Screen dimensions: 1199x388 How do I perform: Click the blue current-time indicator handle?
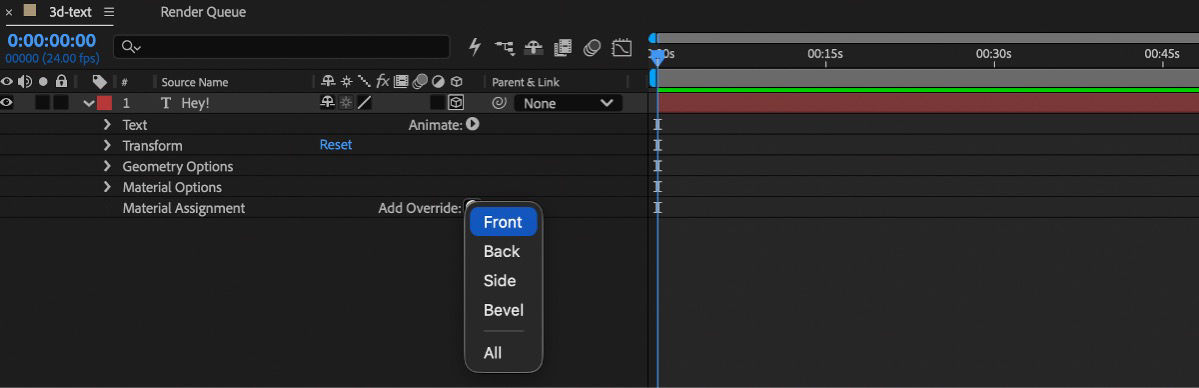pyautogui.click(x=657, y=57)
